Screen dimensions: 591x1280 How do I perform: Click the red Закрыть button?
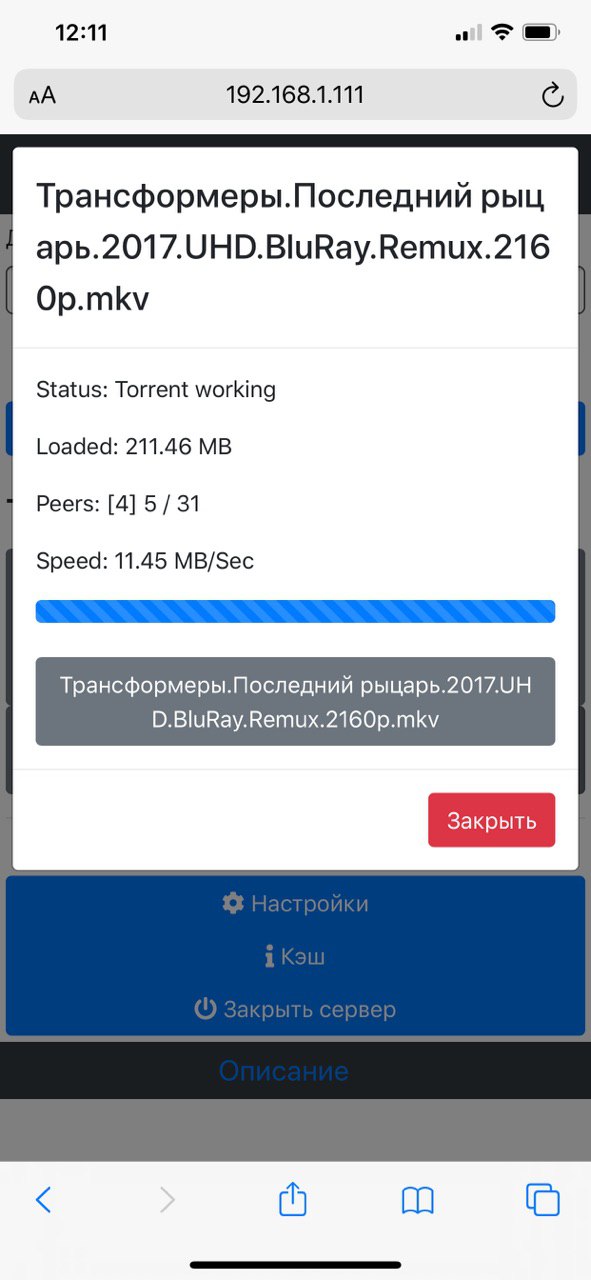click(x=492, y=821)
